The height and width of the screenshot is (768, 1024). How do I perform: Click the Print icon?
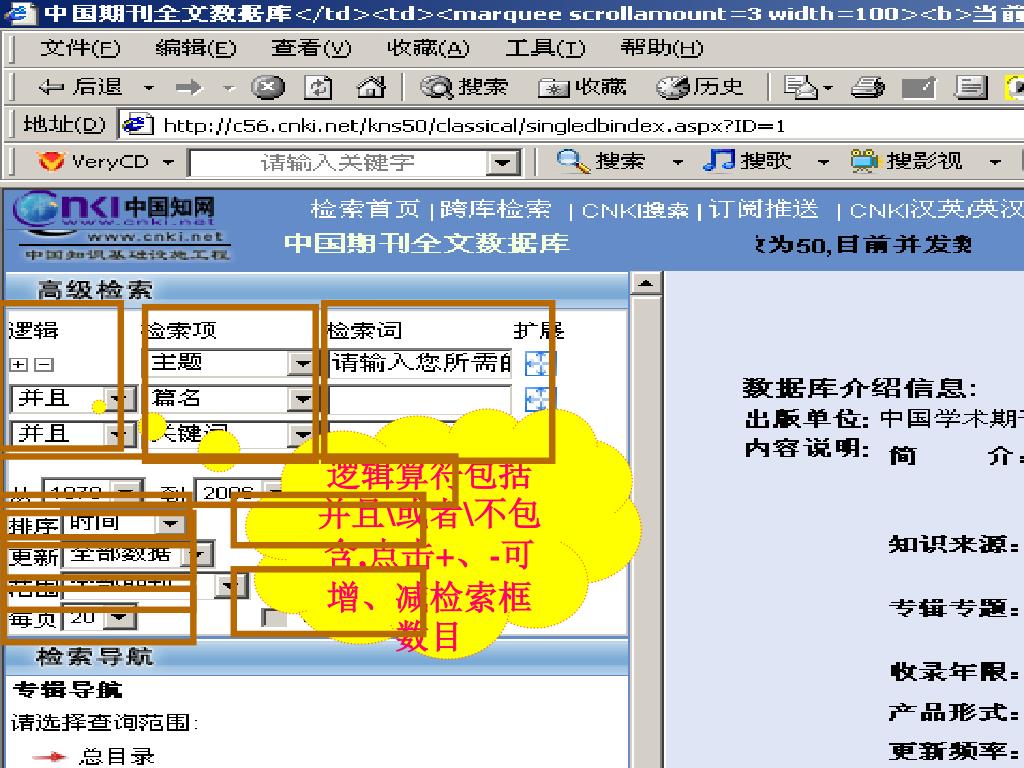tap(867, 86)
